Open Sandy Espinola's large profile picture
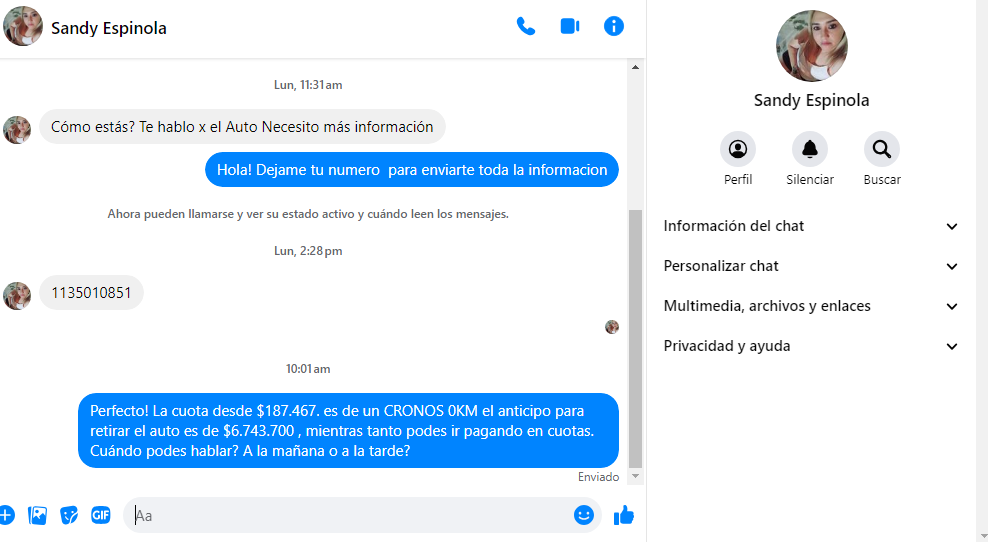 click(x=812, y=46)
